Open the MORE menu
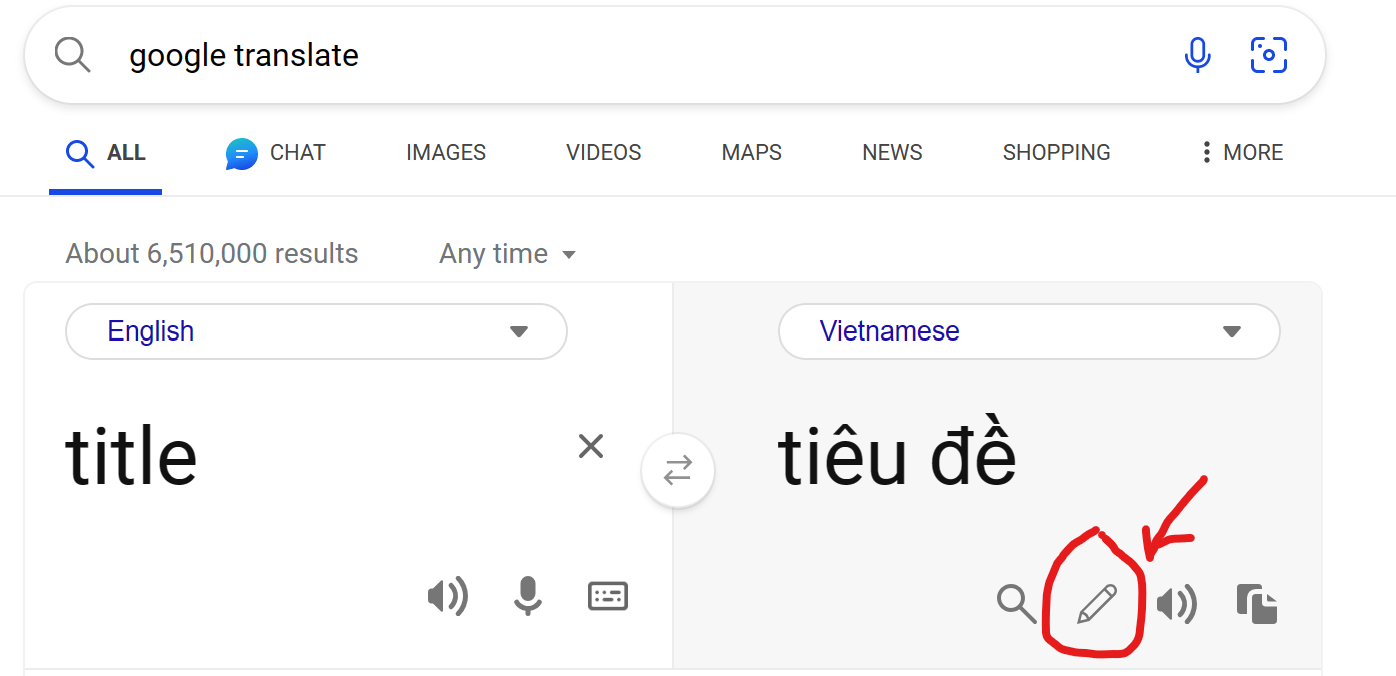This screenshot has width=1396, height=676. 1241,153
